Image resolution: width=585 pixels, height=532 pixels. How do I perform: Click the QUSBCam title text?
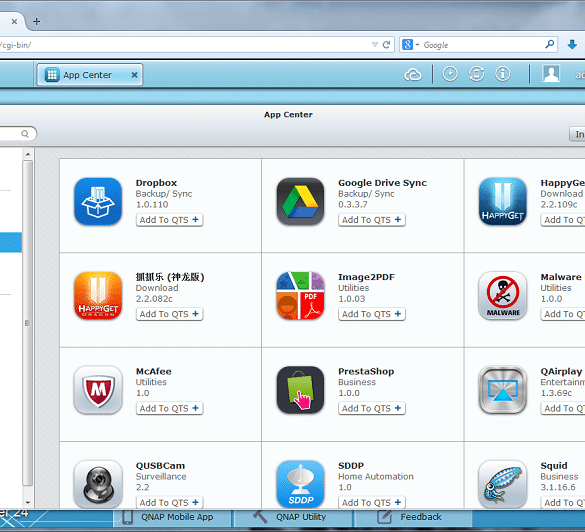click(160, 466)
